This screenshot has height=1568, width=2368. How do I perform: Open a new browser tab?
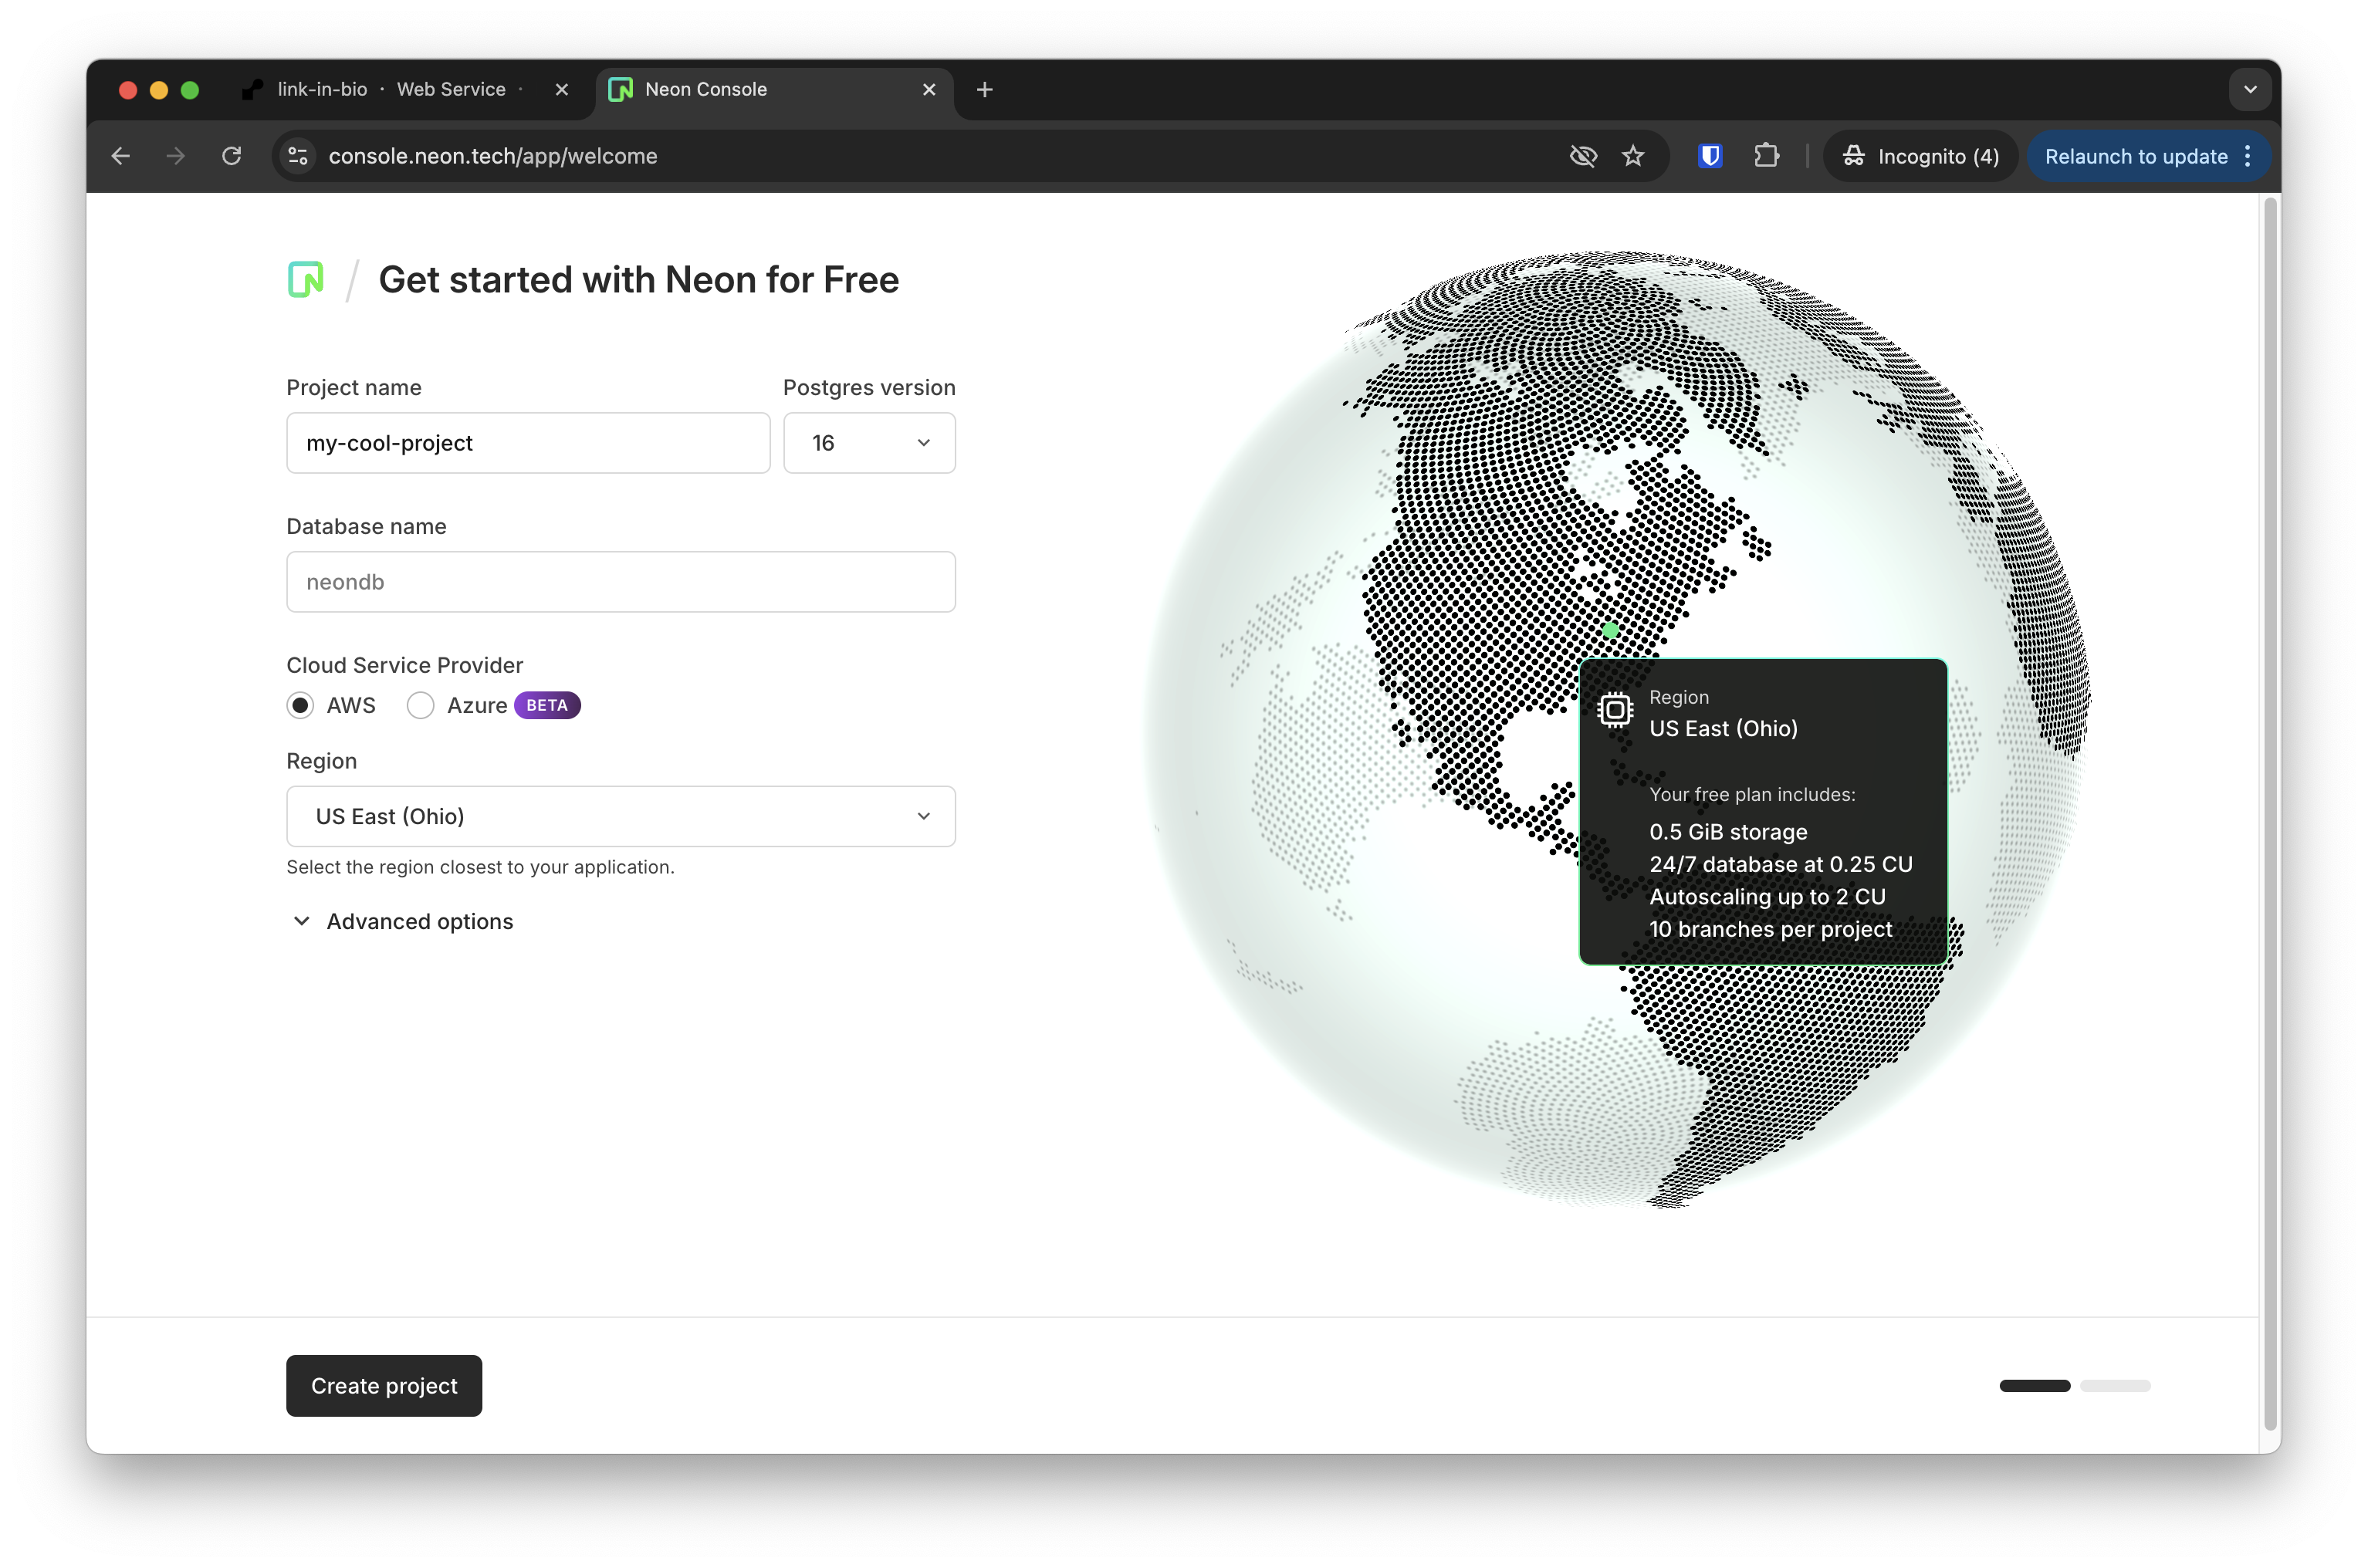(984, 90)
